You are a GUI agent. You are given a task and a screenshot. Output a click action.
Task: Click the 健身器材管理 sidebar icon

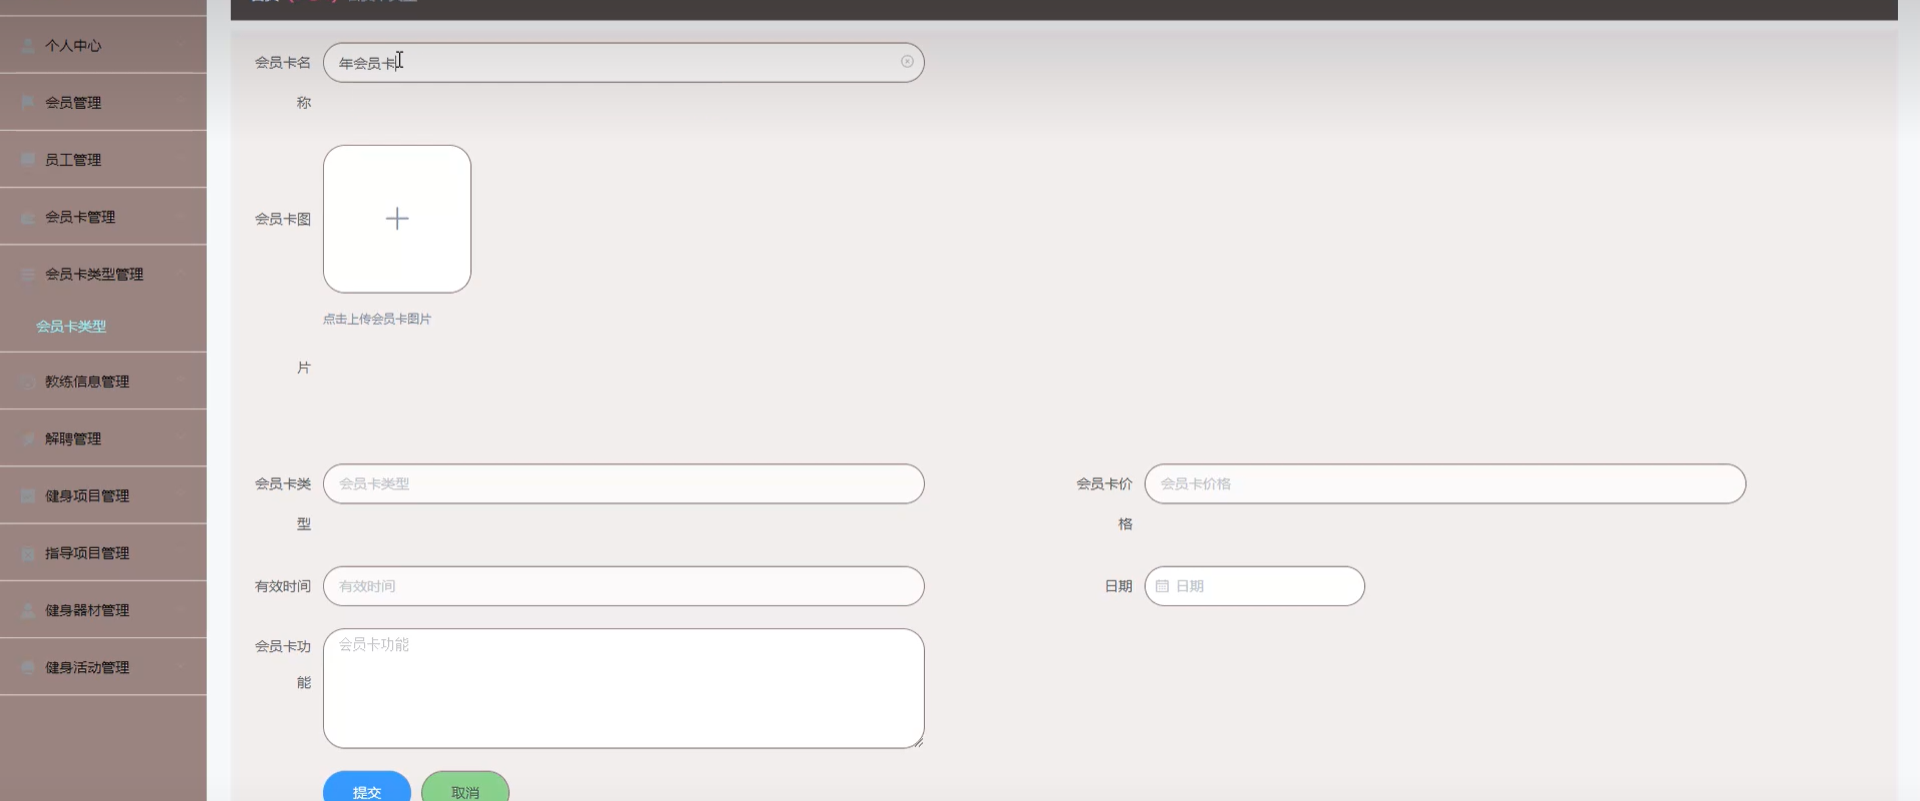(x=28, y=610)
